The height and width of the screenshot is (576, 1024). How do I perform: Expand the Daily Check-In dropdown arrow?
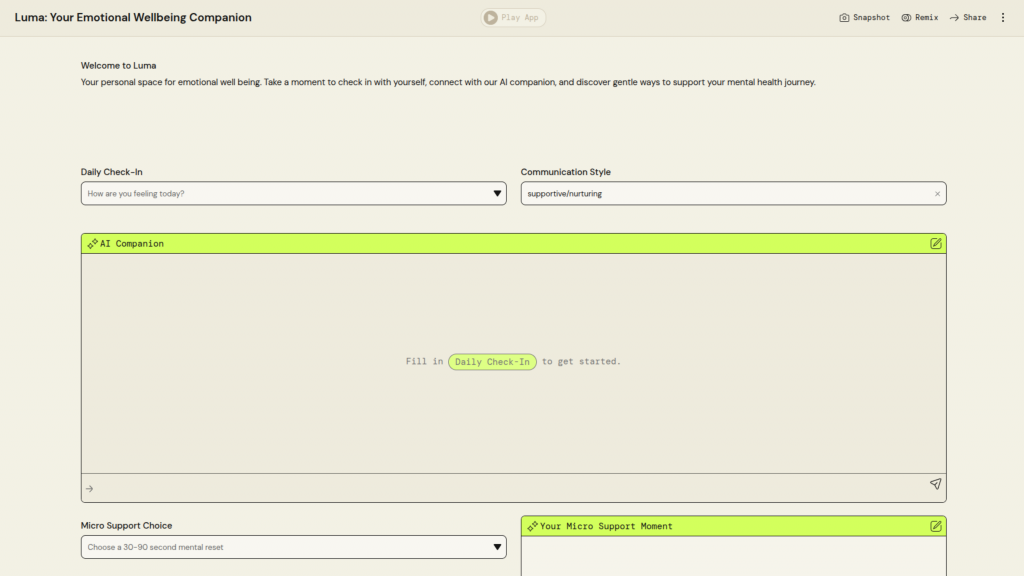497,194
